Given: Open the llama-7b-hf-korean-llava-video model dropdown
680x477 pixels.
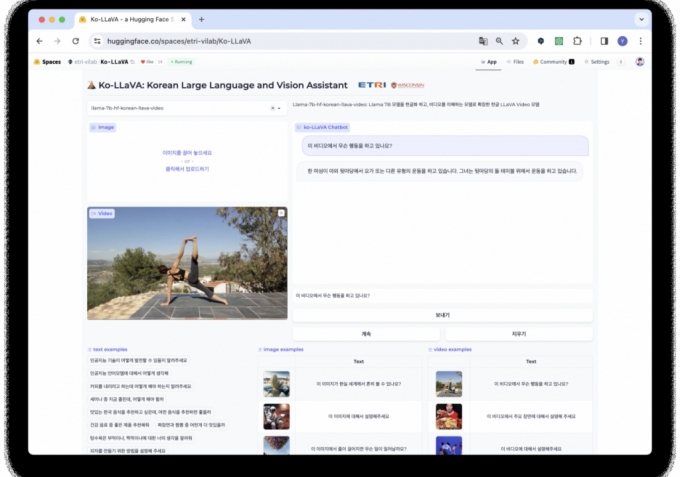Looking at the screenshot, I should 187,108.
